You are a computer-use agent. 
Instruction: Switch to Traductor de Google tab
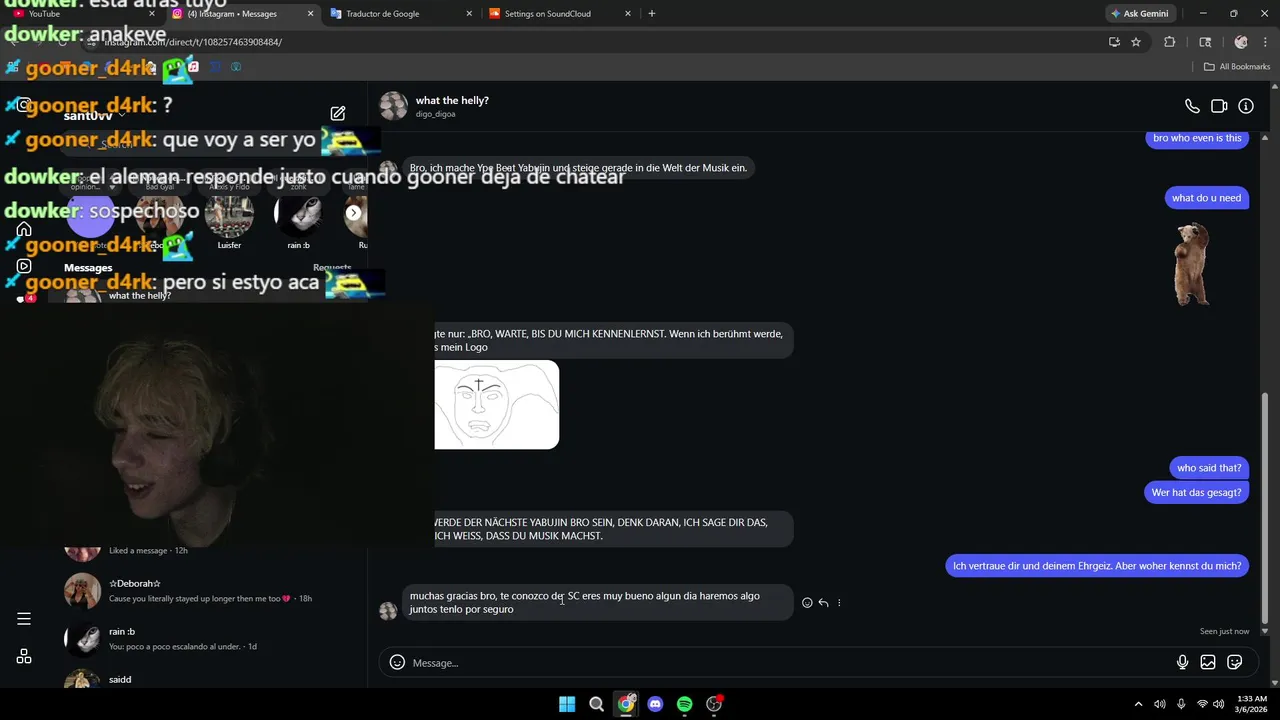pyautogui.click(x=401, y=14)
